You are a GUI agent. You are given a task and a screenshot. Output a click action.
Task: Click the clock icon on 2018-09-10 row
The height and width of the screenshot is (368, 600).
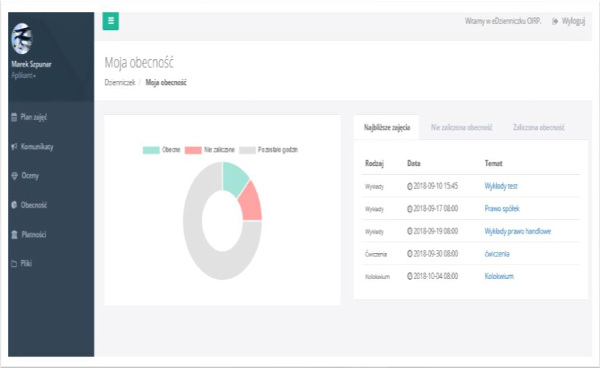pos(409,186)
